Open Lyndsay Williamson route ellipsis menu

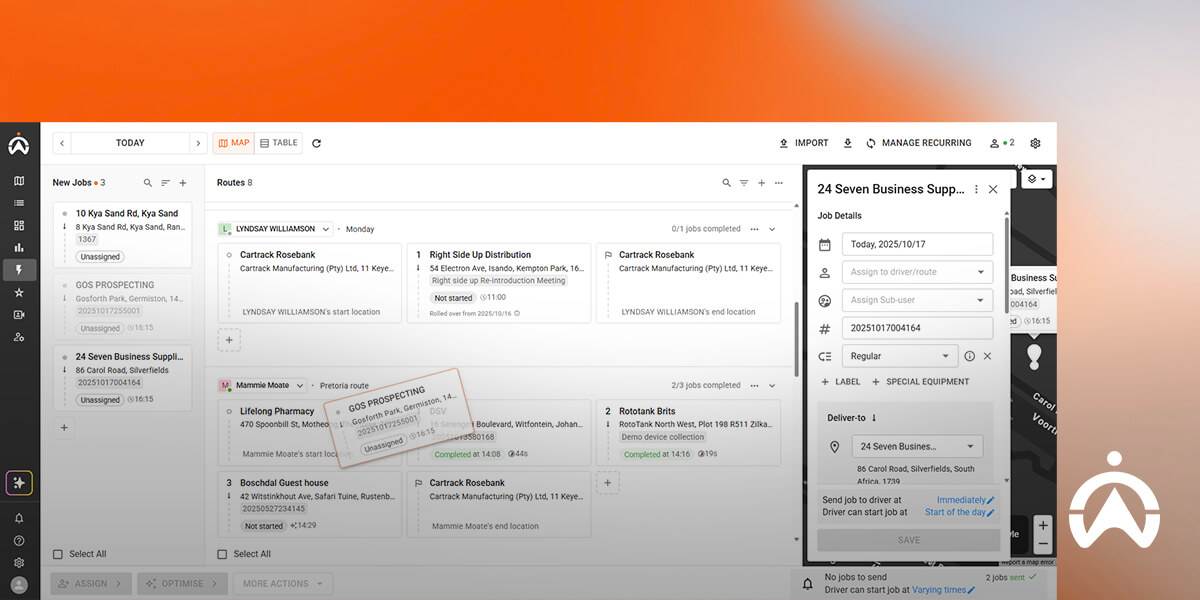(754, 229)
